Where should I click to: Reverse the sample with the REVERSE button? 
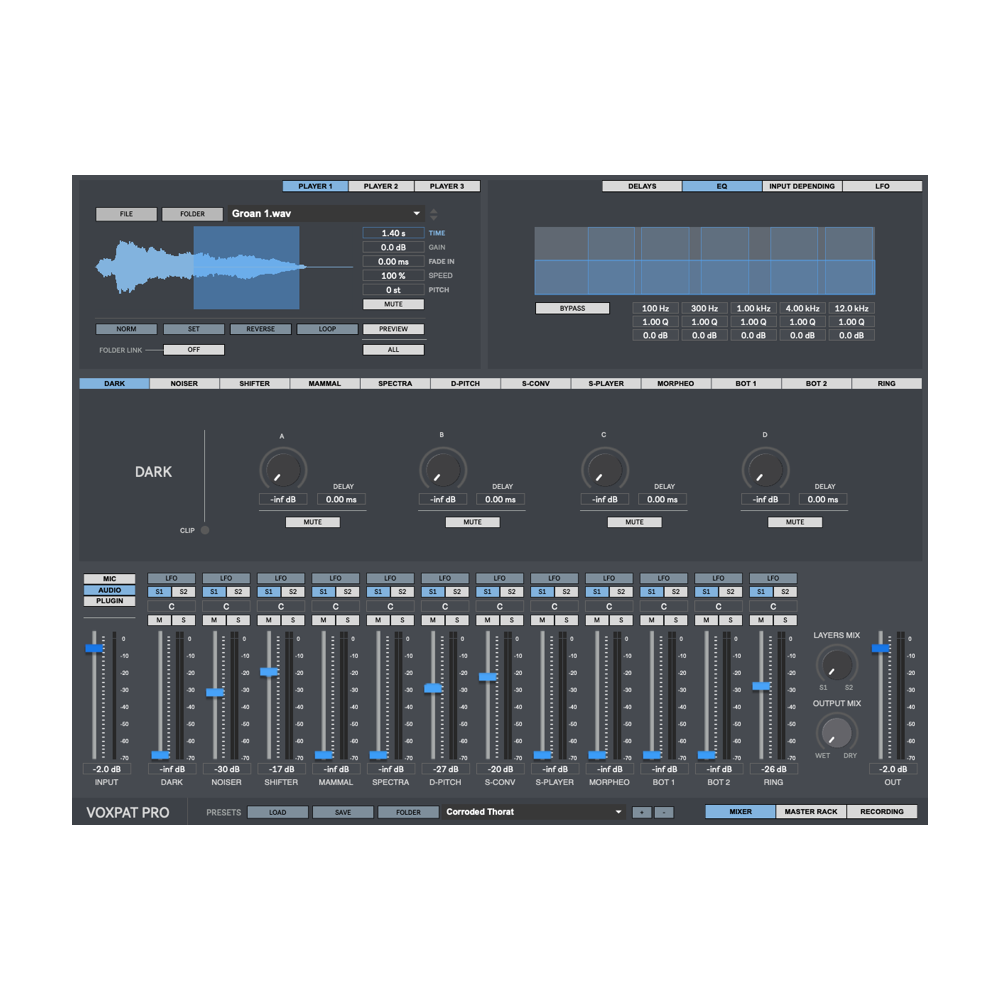261,328
